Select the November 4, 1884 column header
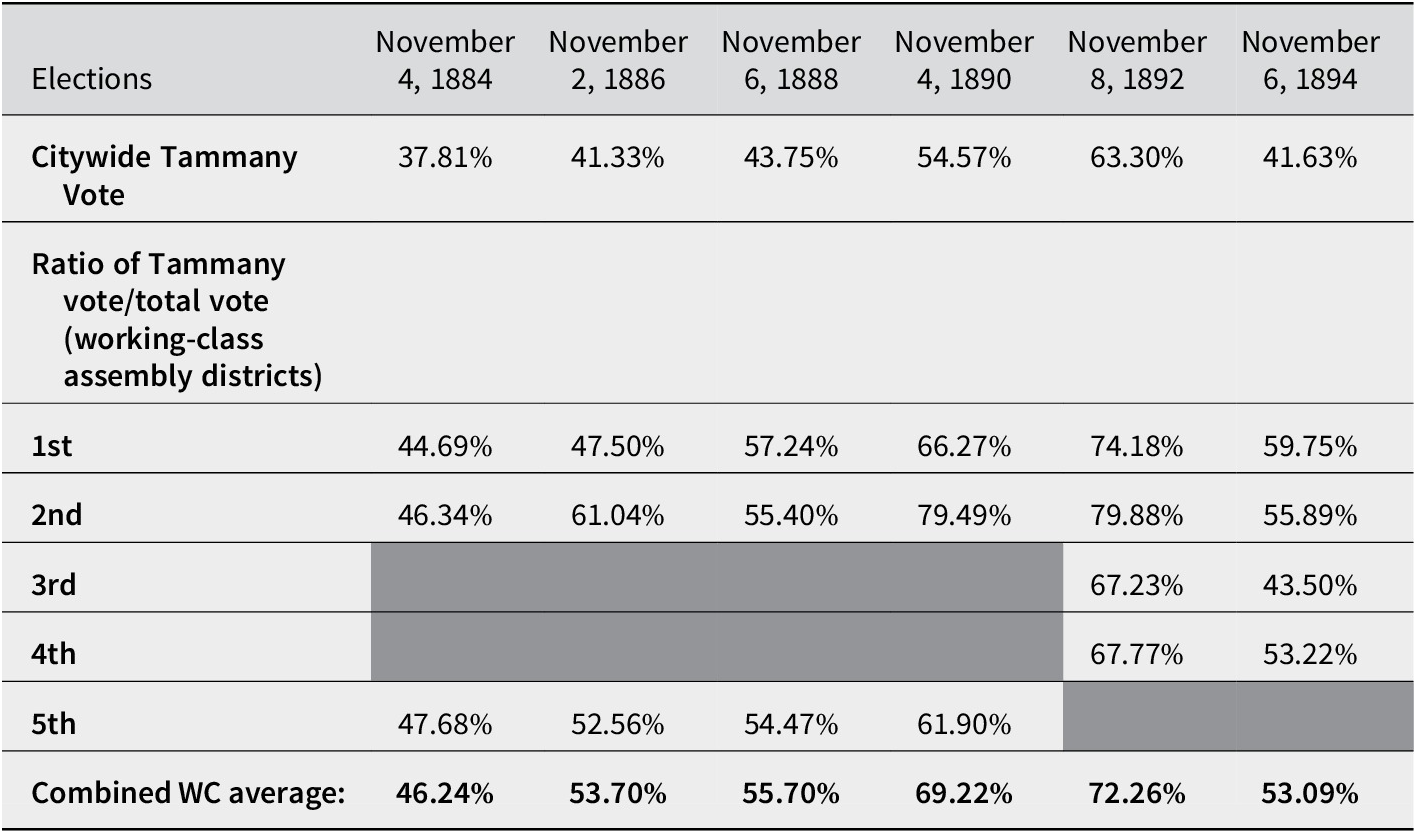The image size is (1416, 833). tap(445, 60)
